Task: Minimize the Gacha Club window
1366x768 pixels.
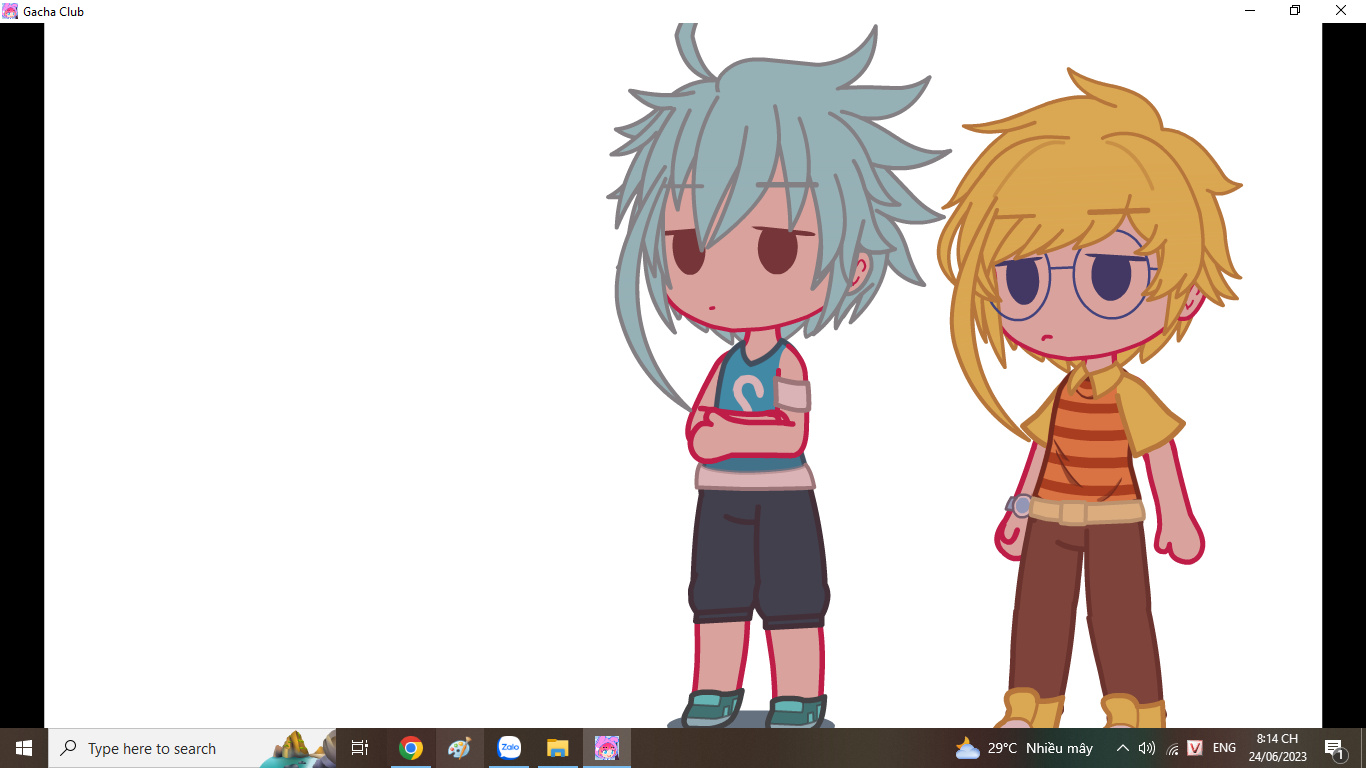Action: click(1250, 11)
